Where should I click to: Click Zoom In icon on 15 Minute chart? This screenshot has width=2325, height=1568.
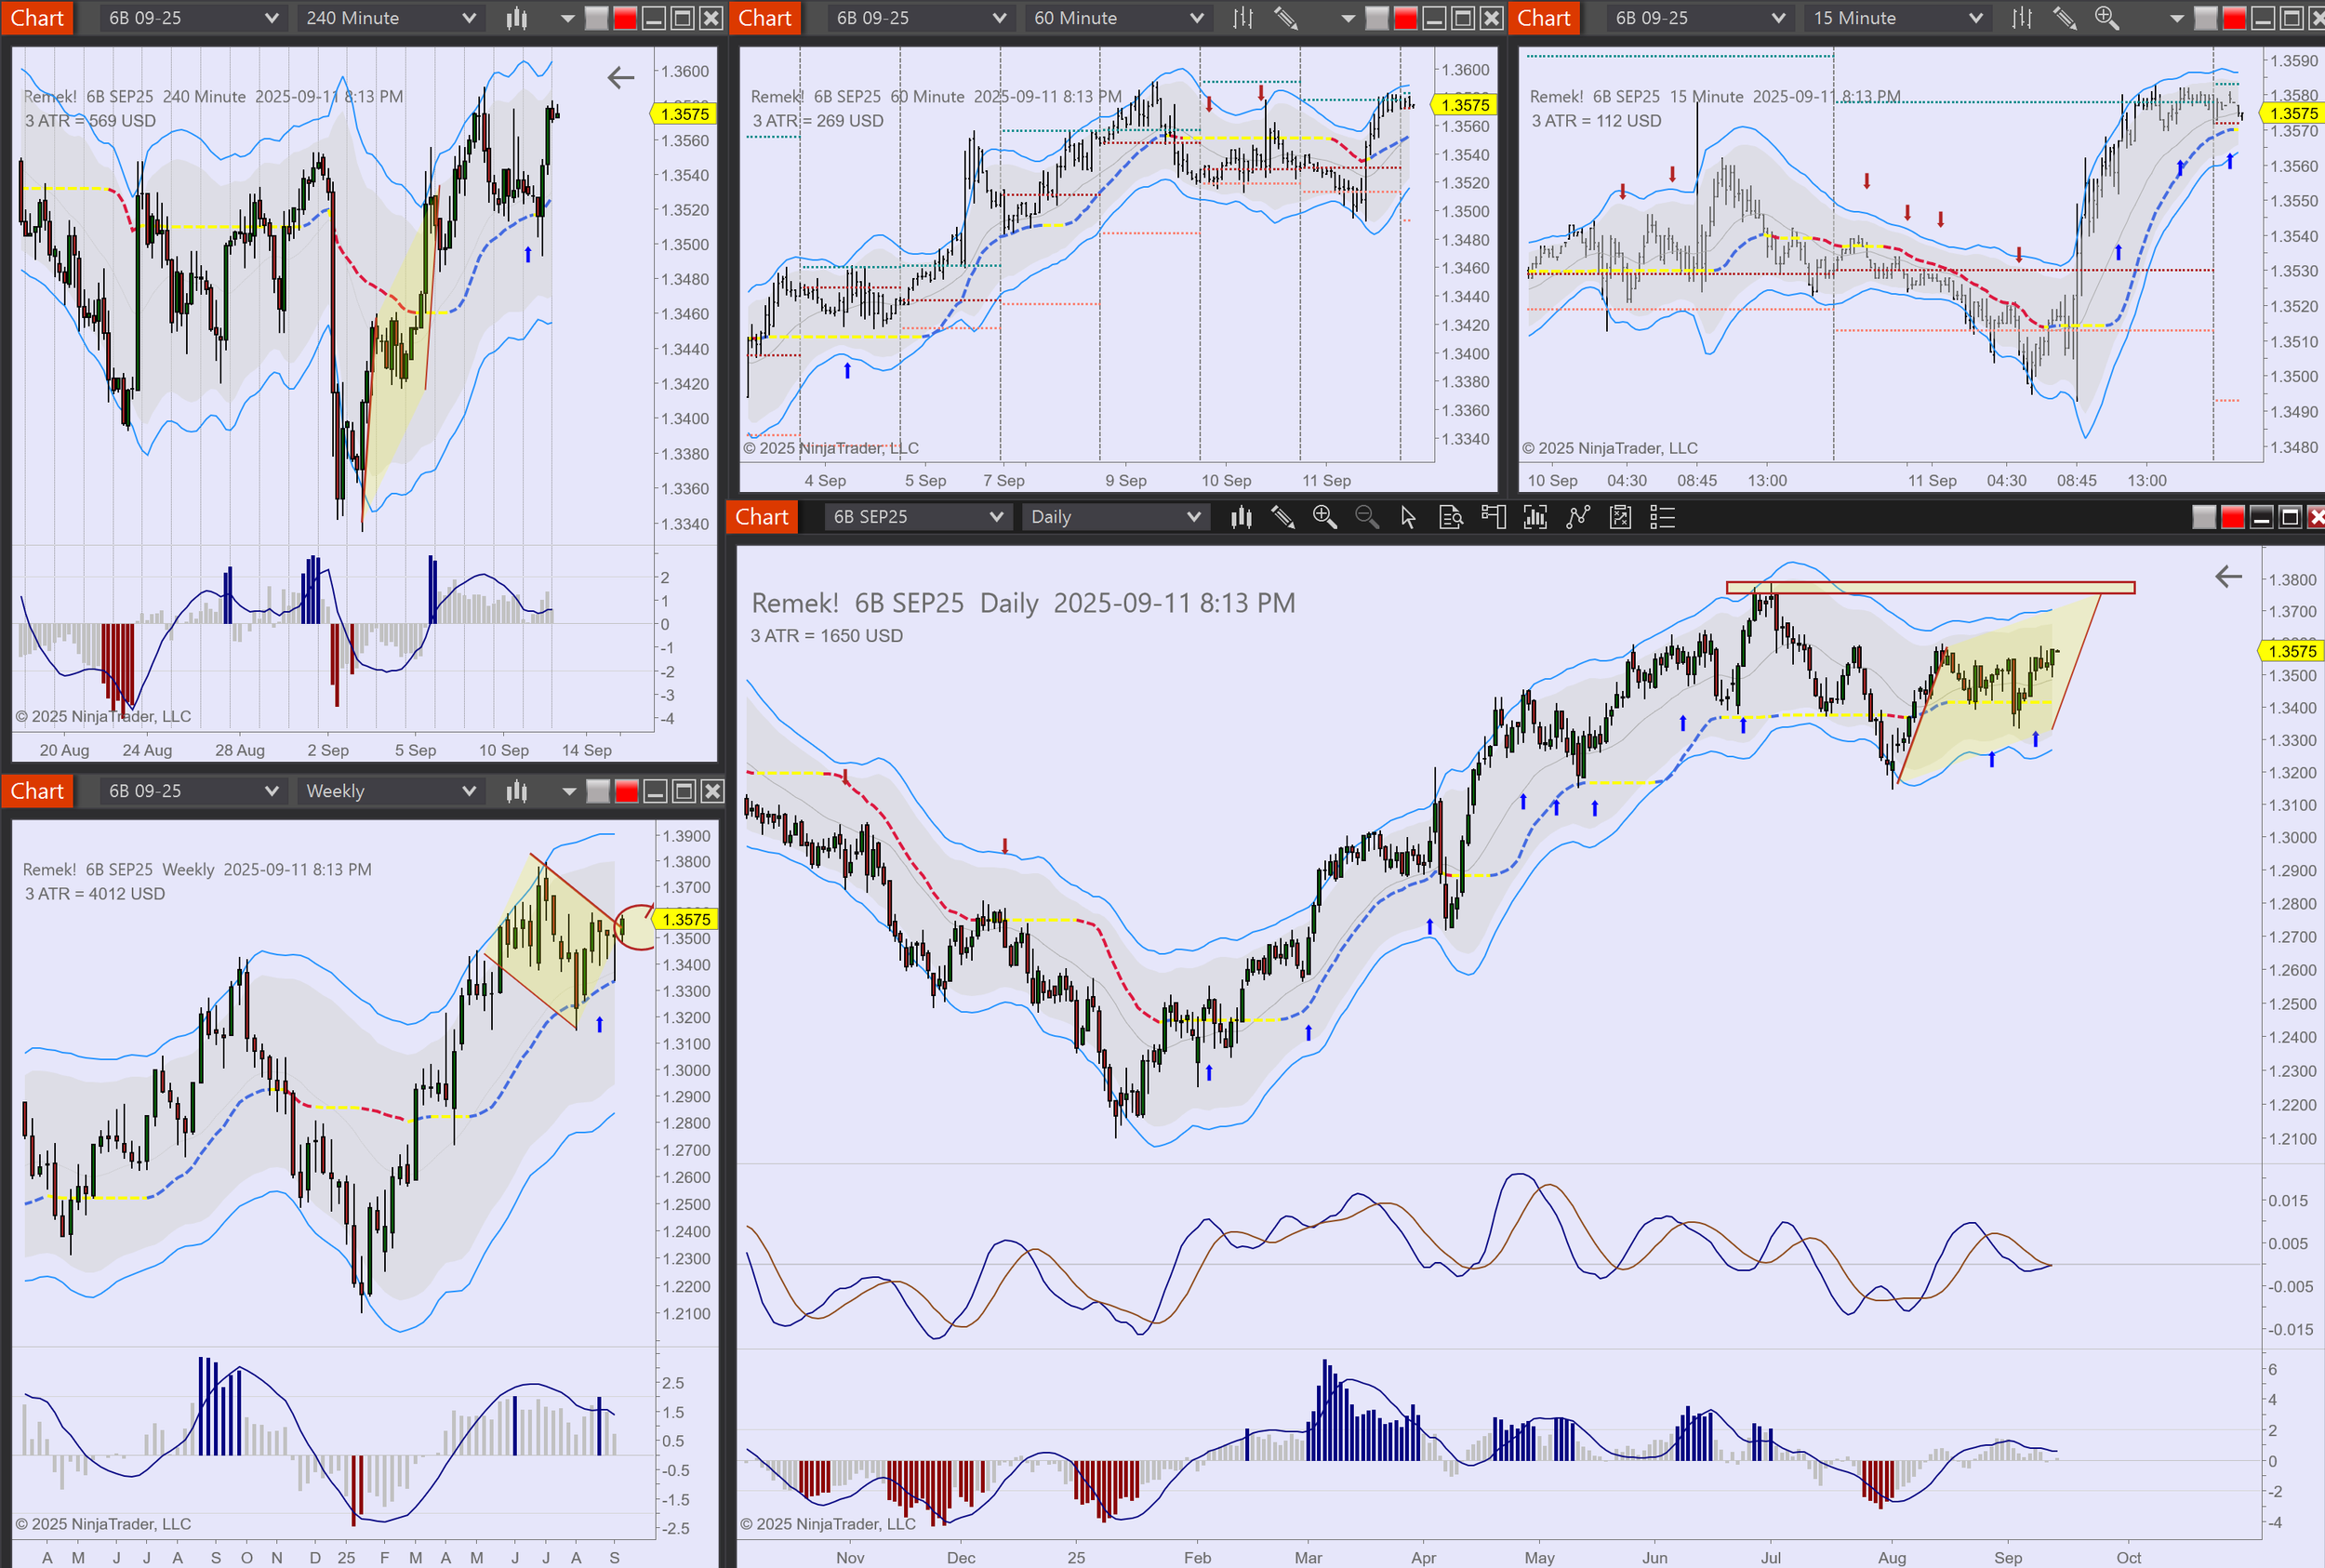(x=2106, y=18)
